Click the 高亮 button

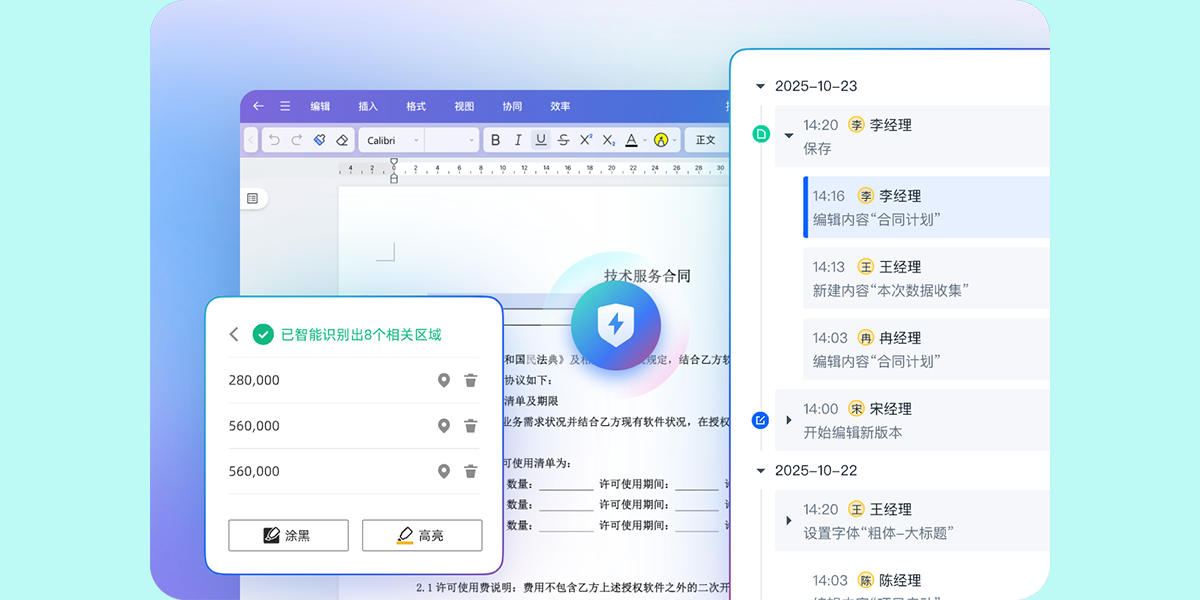(422, 535)
